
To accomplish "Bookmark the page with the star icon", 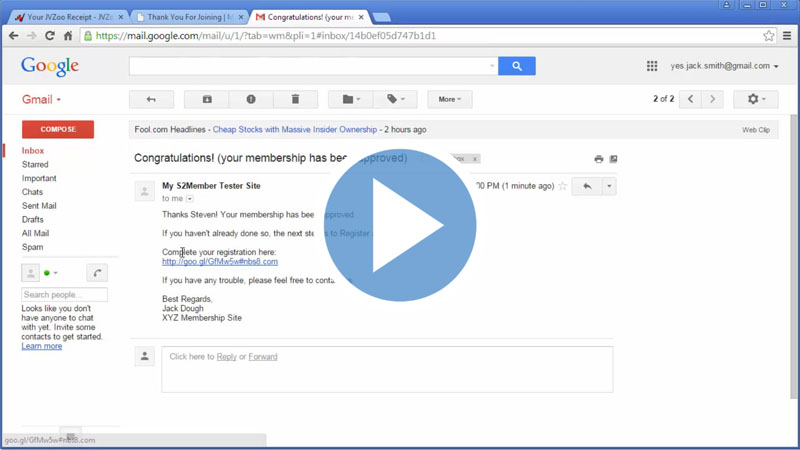I will (x=768, y=36).
